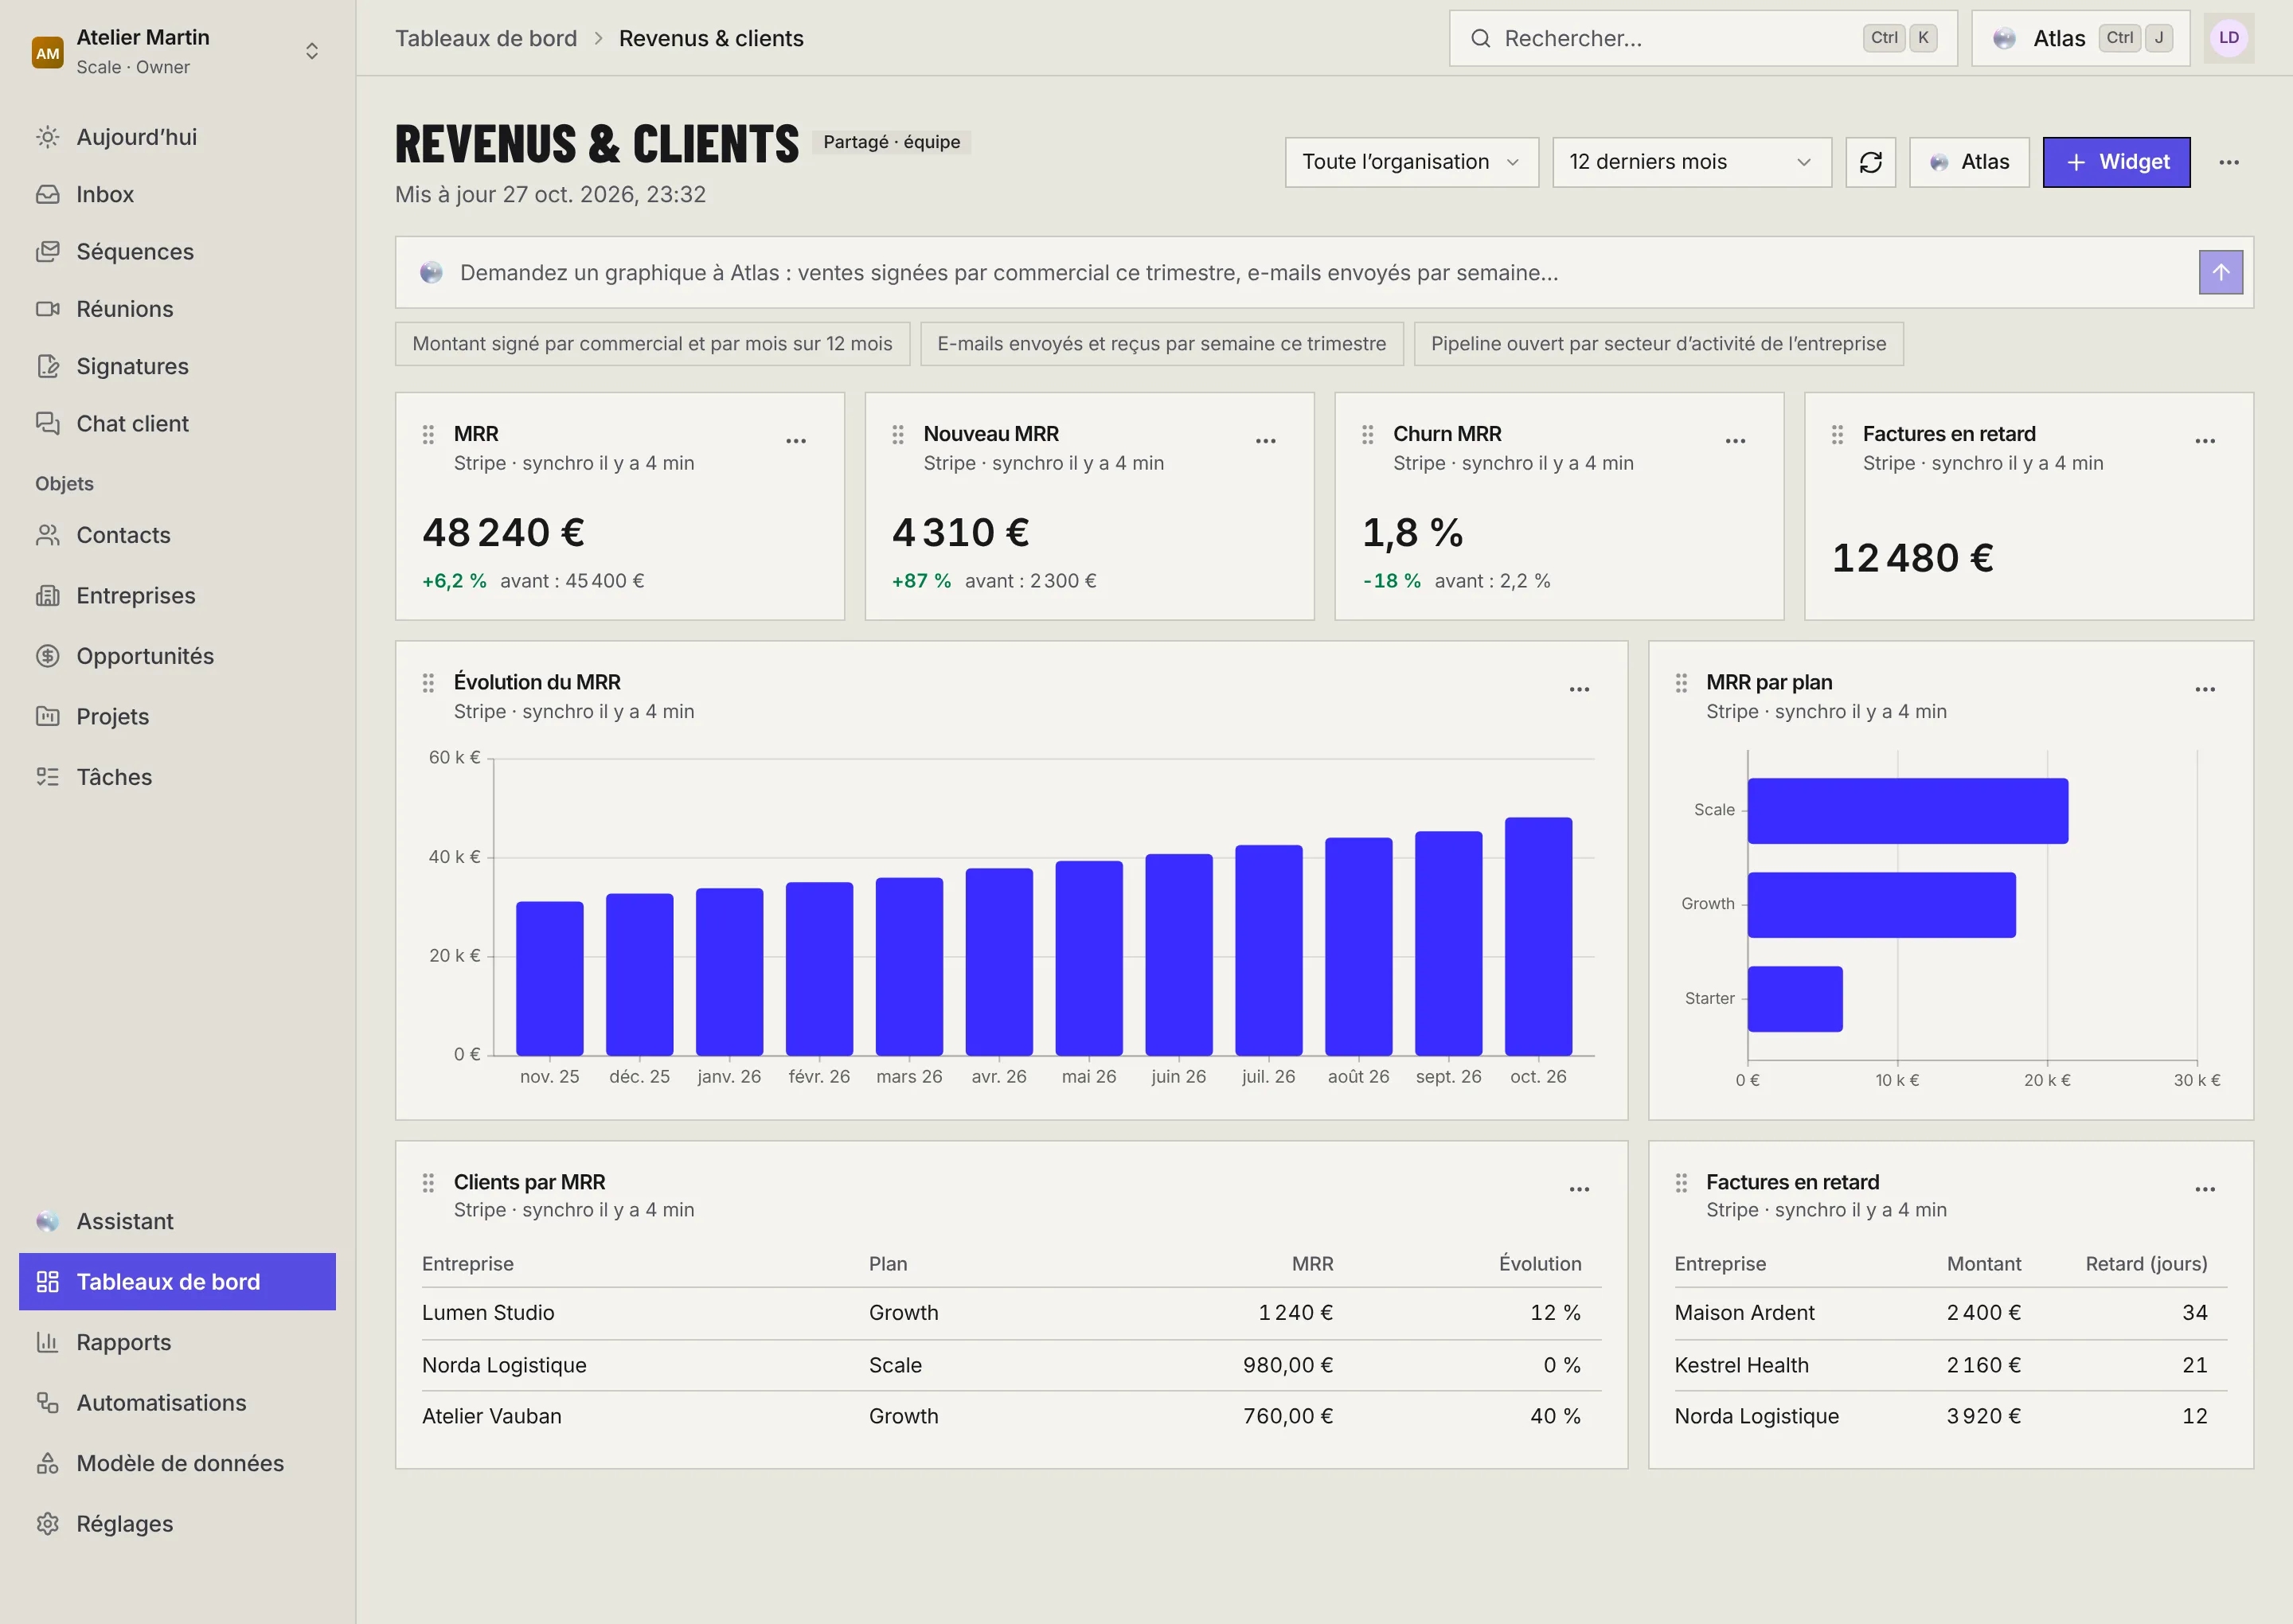The image size is (2293, 1624).
Task: Click the Atlas button next to refresh
Action: pos(1968,162)
